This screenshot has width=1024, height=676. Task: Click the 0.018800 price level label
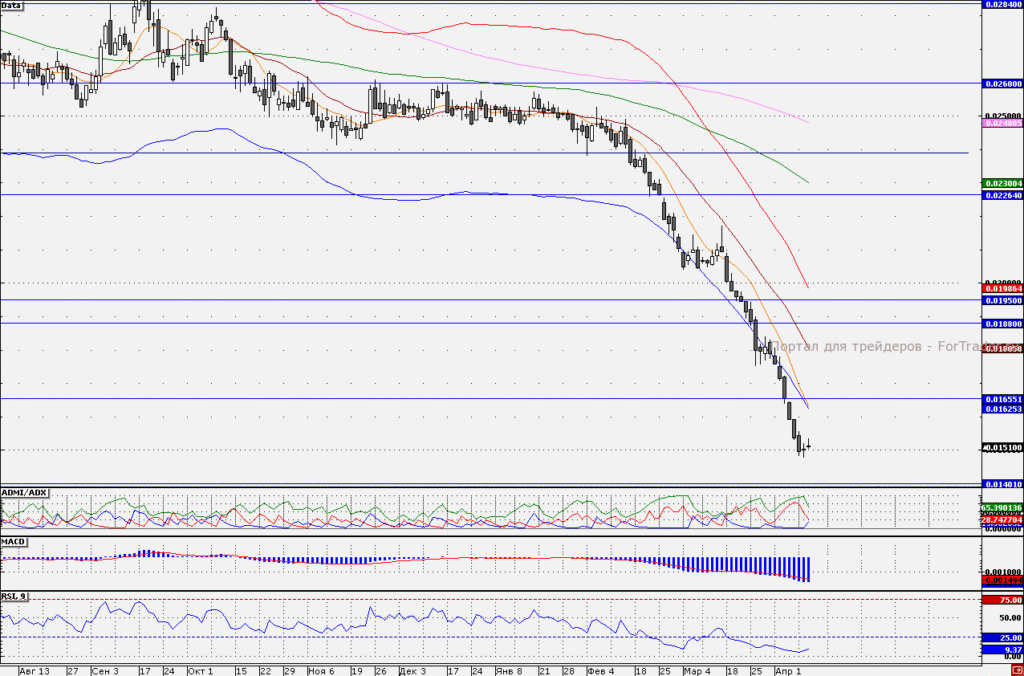1003,324
